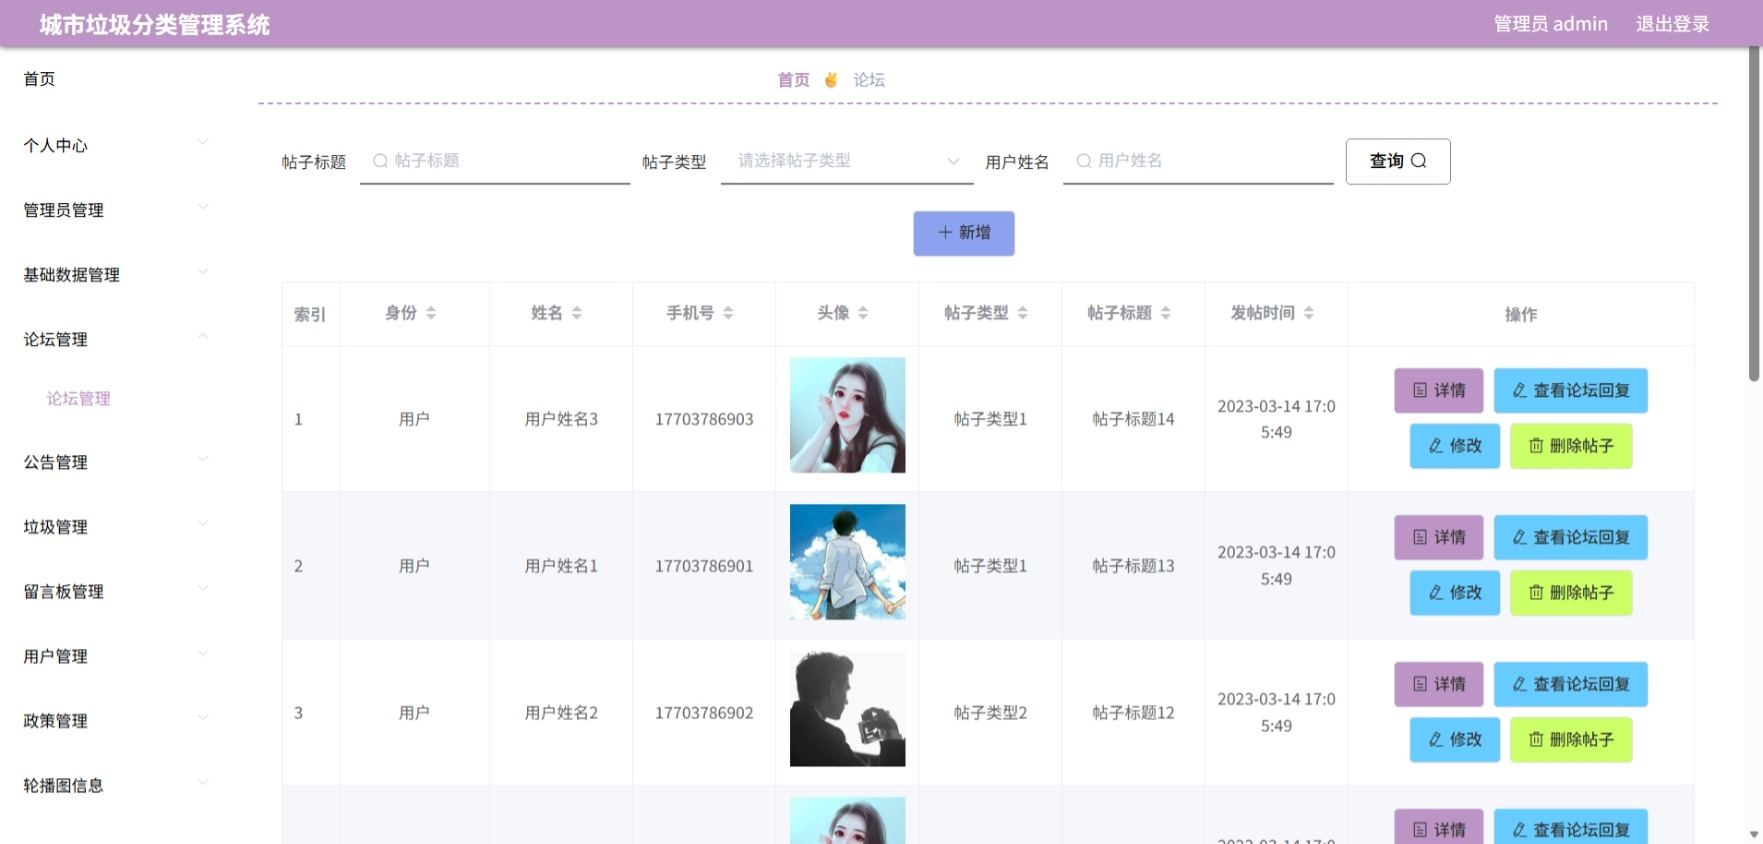Click 删除帖子 for 帖子标题14 row
Image resolution: width=1763 pixels, height=844 pixels.
tap(1571, 446)
